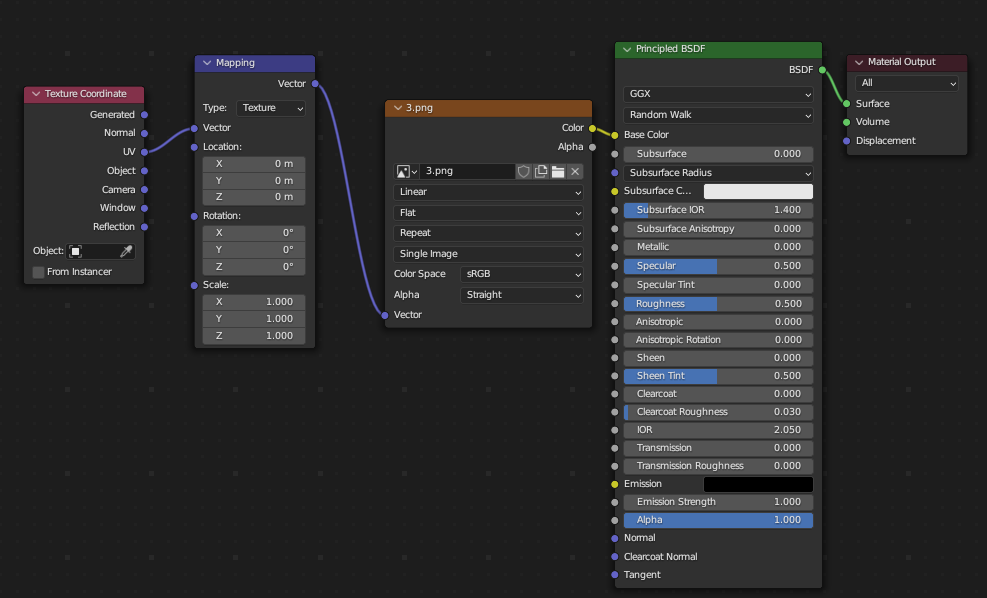Click the Base Color input socket
Image resolution: width=987 pixels, height=598 pixels.
click(615, 135)
